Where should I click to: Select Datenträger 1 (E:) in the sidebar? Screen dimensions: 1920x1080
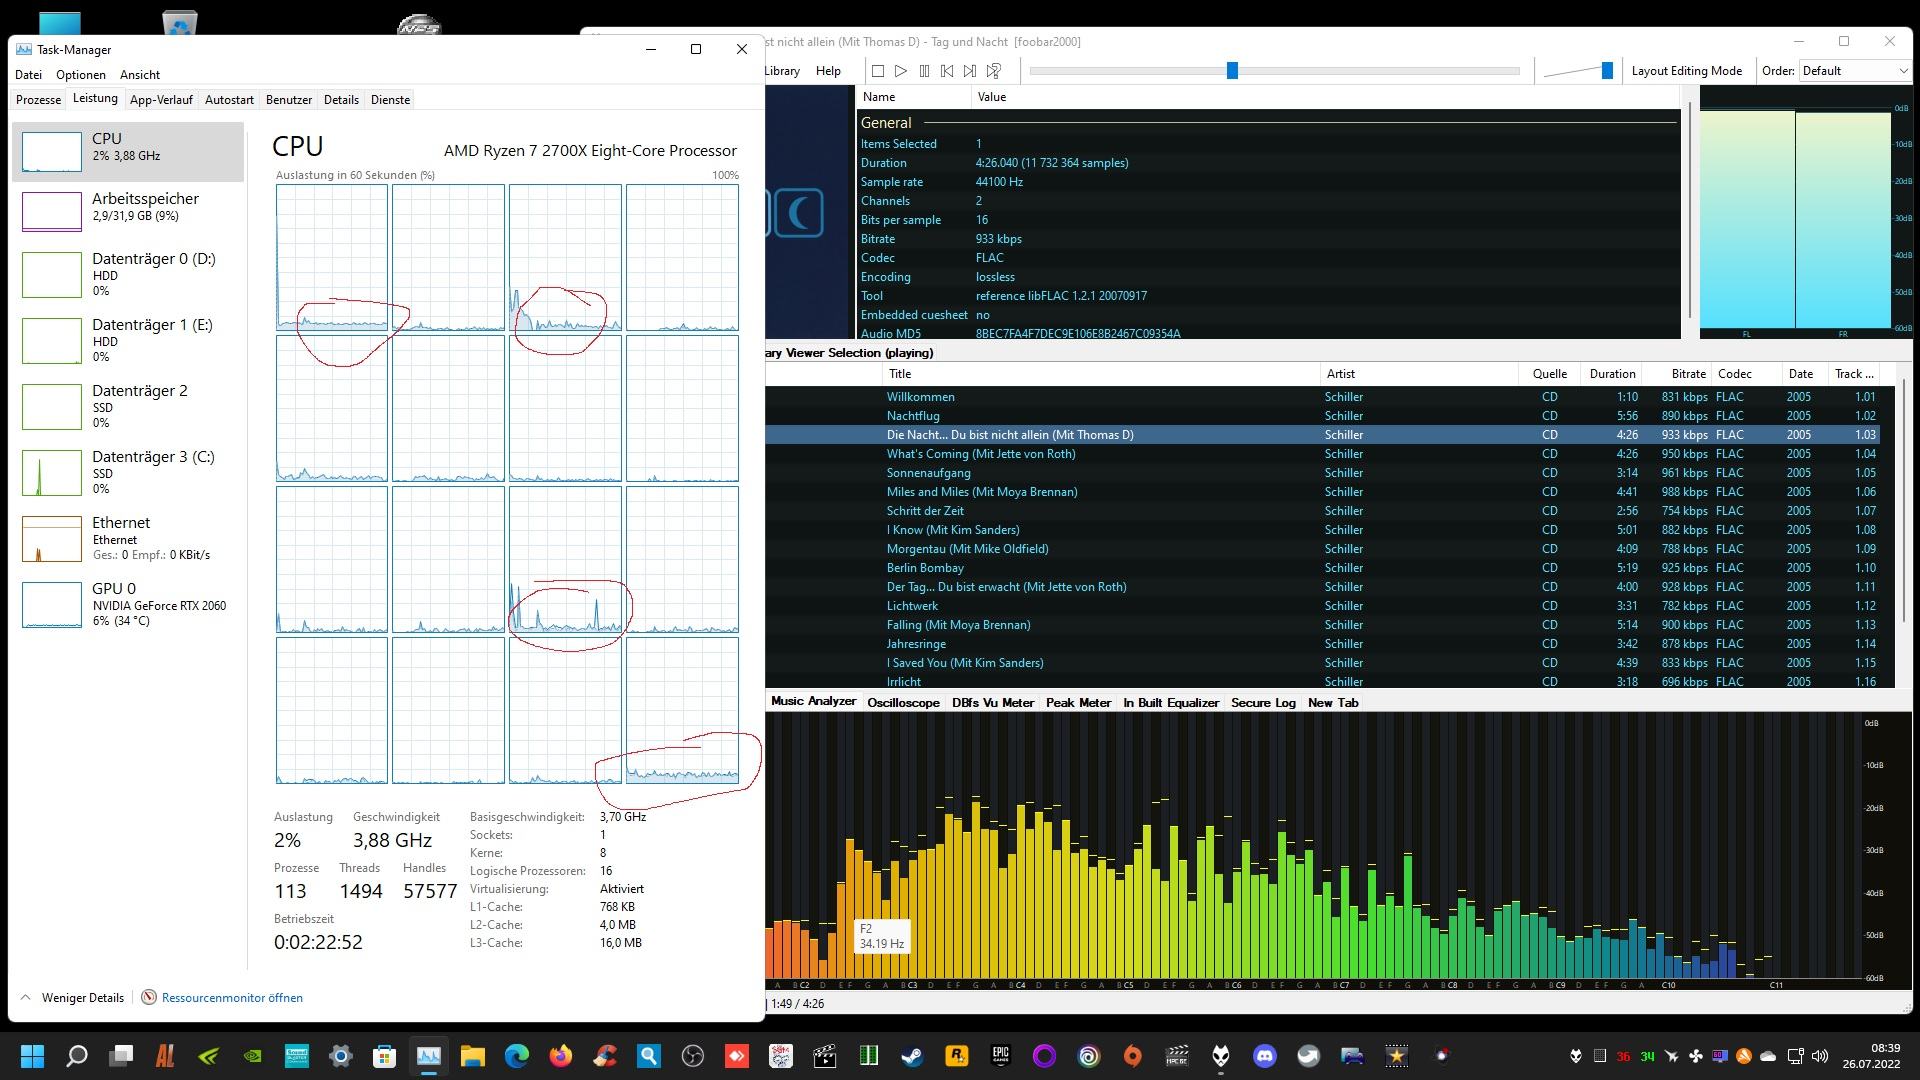click(x=128, y=340)
